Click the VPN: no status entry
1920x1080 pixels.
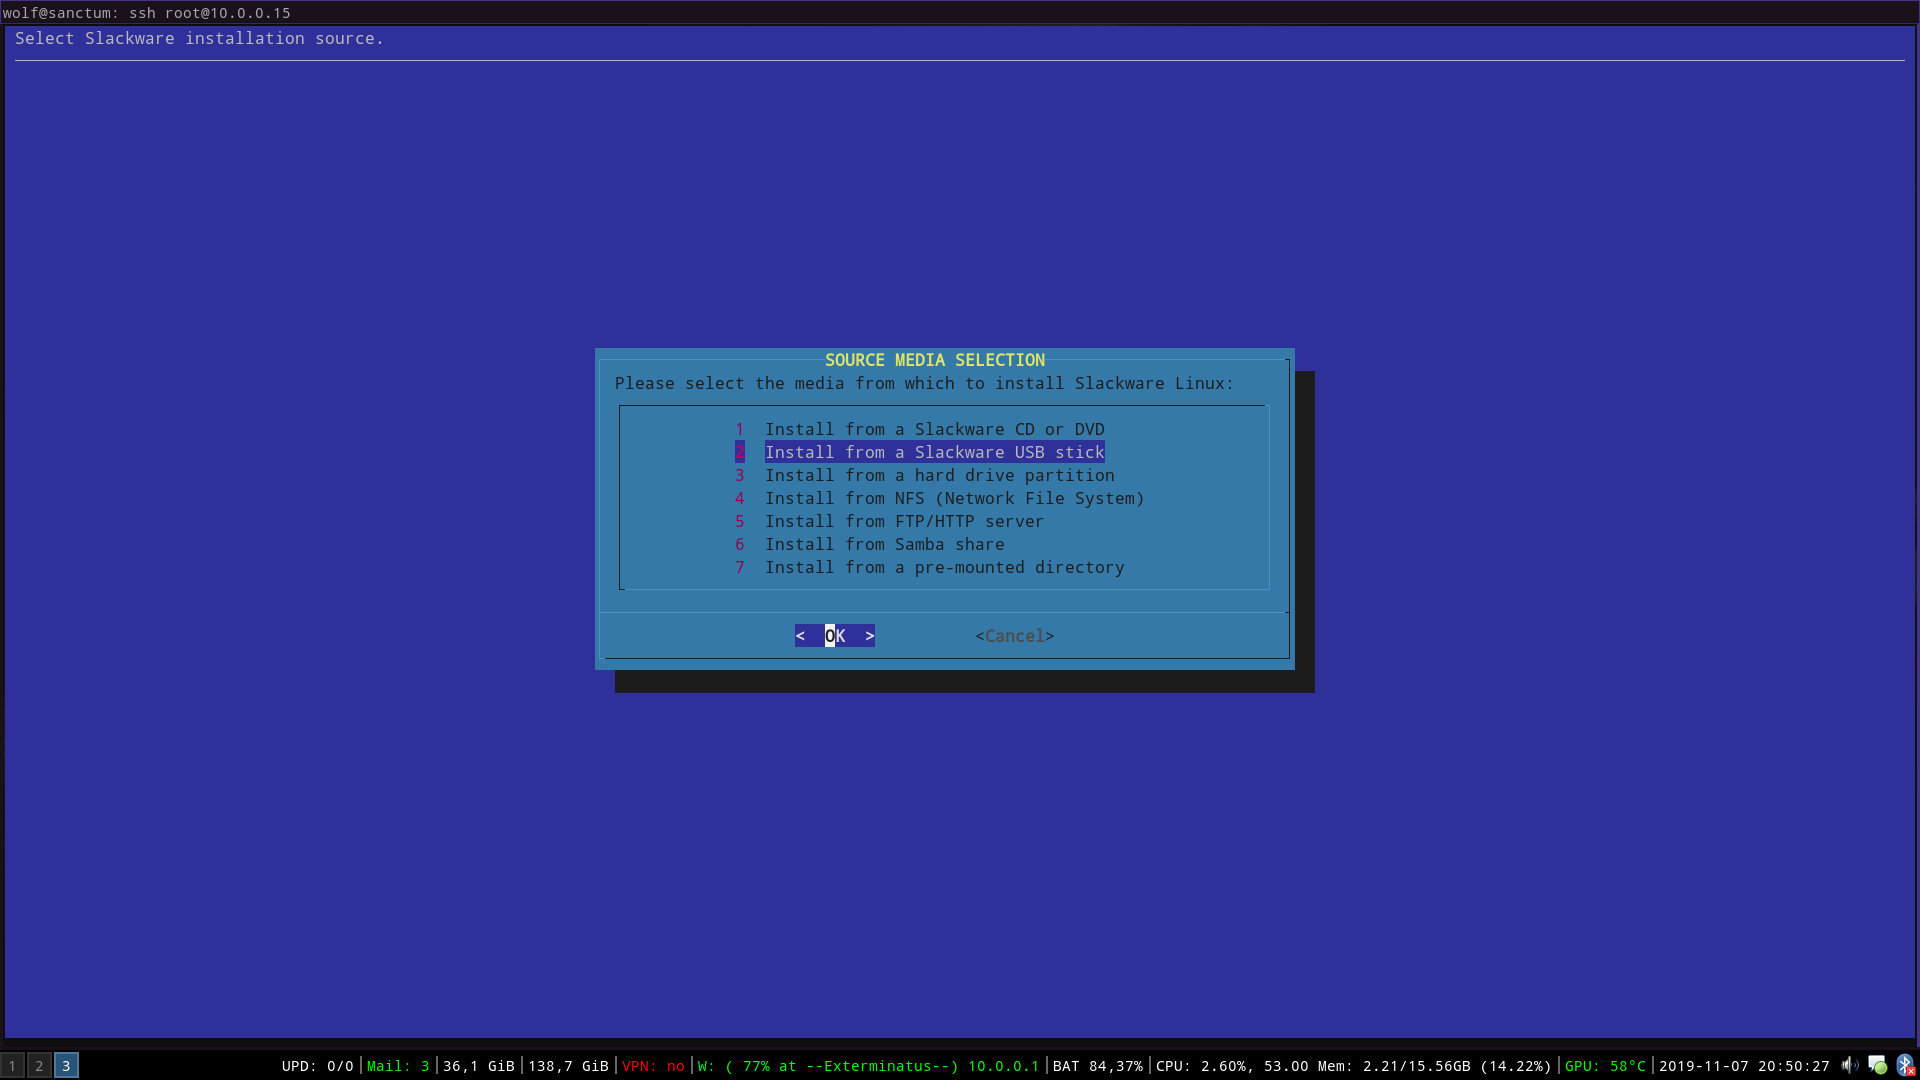click(653, 1066)
